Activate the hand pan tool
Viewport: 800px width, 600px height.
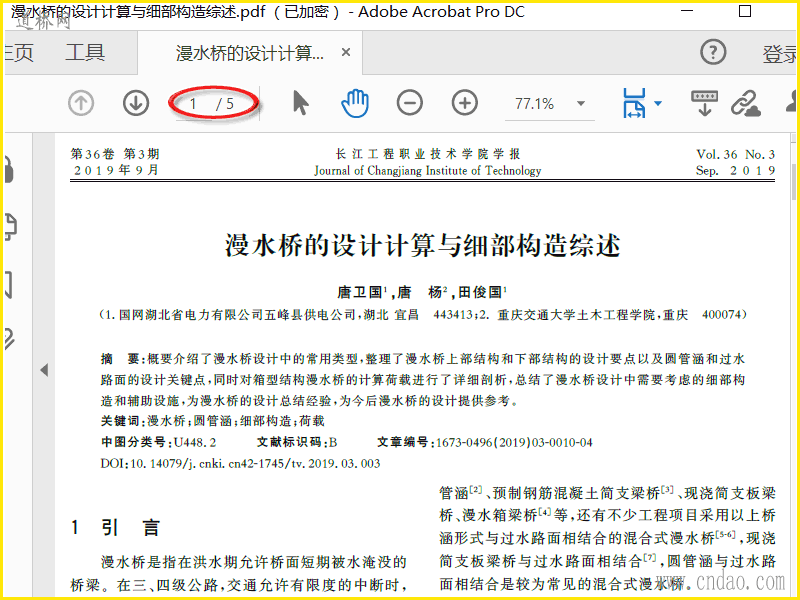pyautogui.click(x=355, y=103)
